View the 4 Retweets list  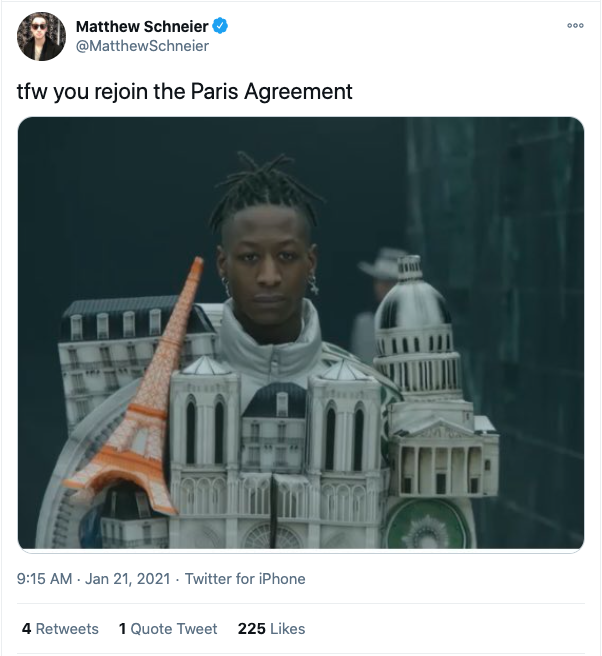coord(60,628)
